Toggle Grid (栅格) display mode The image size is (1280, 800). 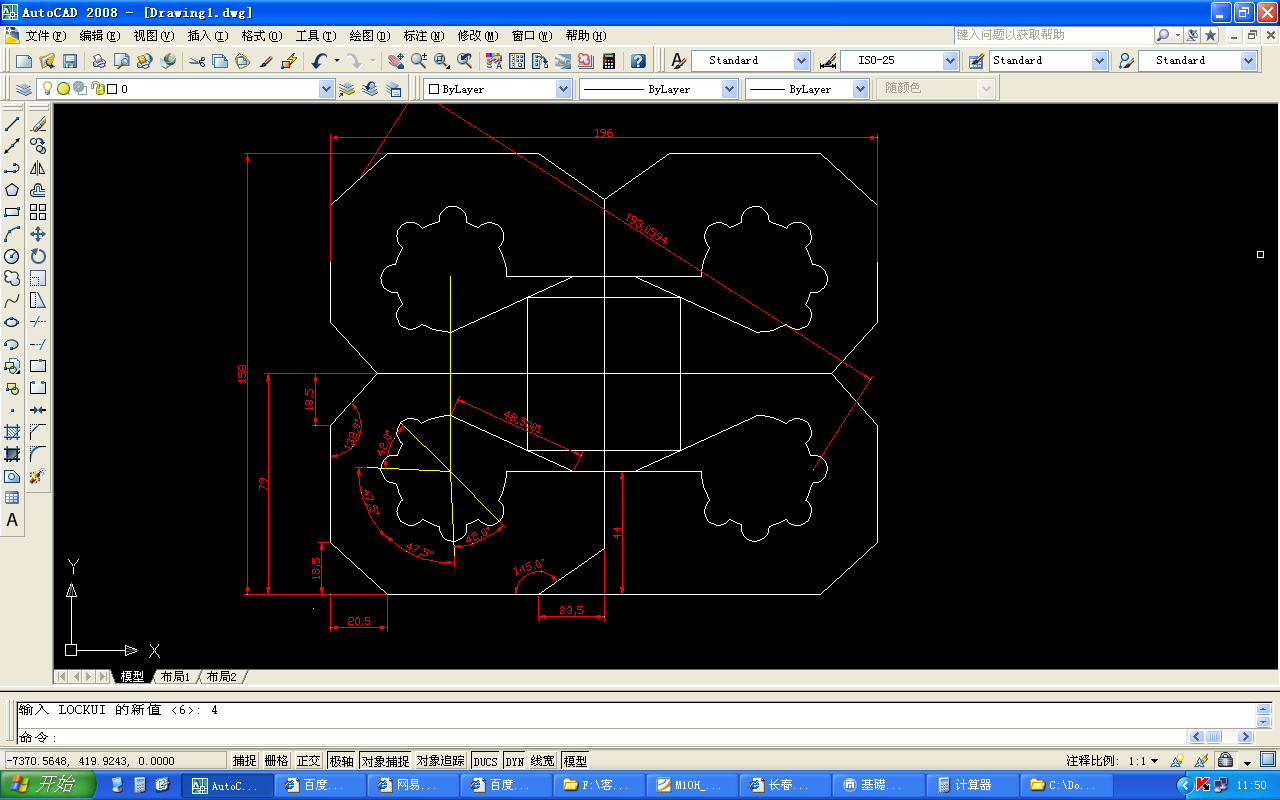pyautogui.click(x=276, y=761)
